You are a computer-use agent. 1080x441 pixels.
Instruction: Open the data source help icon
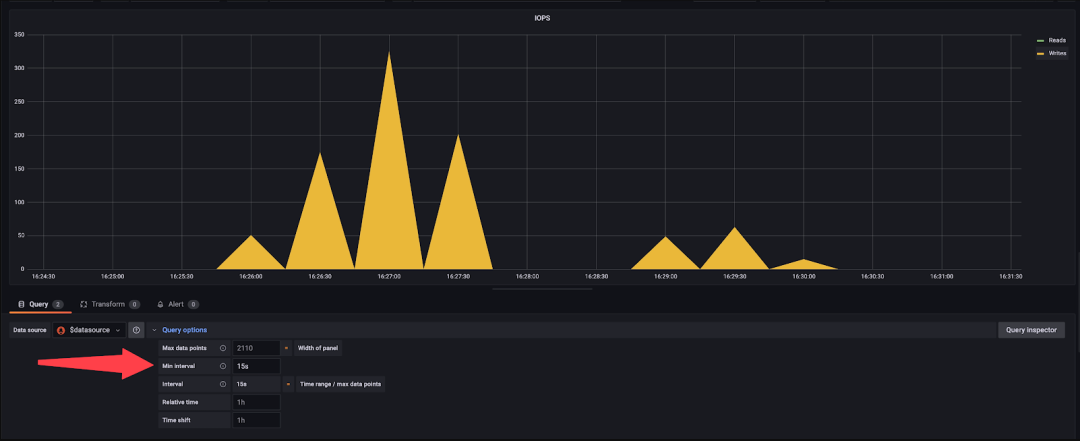point(136,330)
